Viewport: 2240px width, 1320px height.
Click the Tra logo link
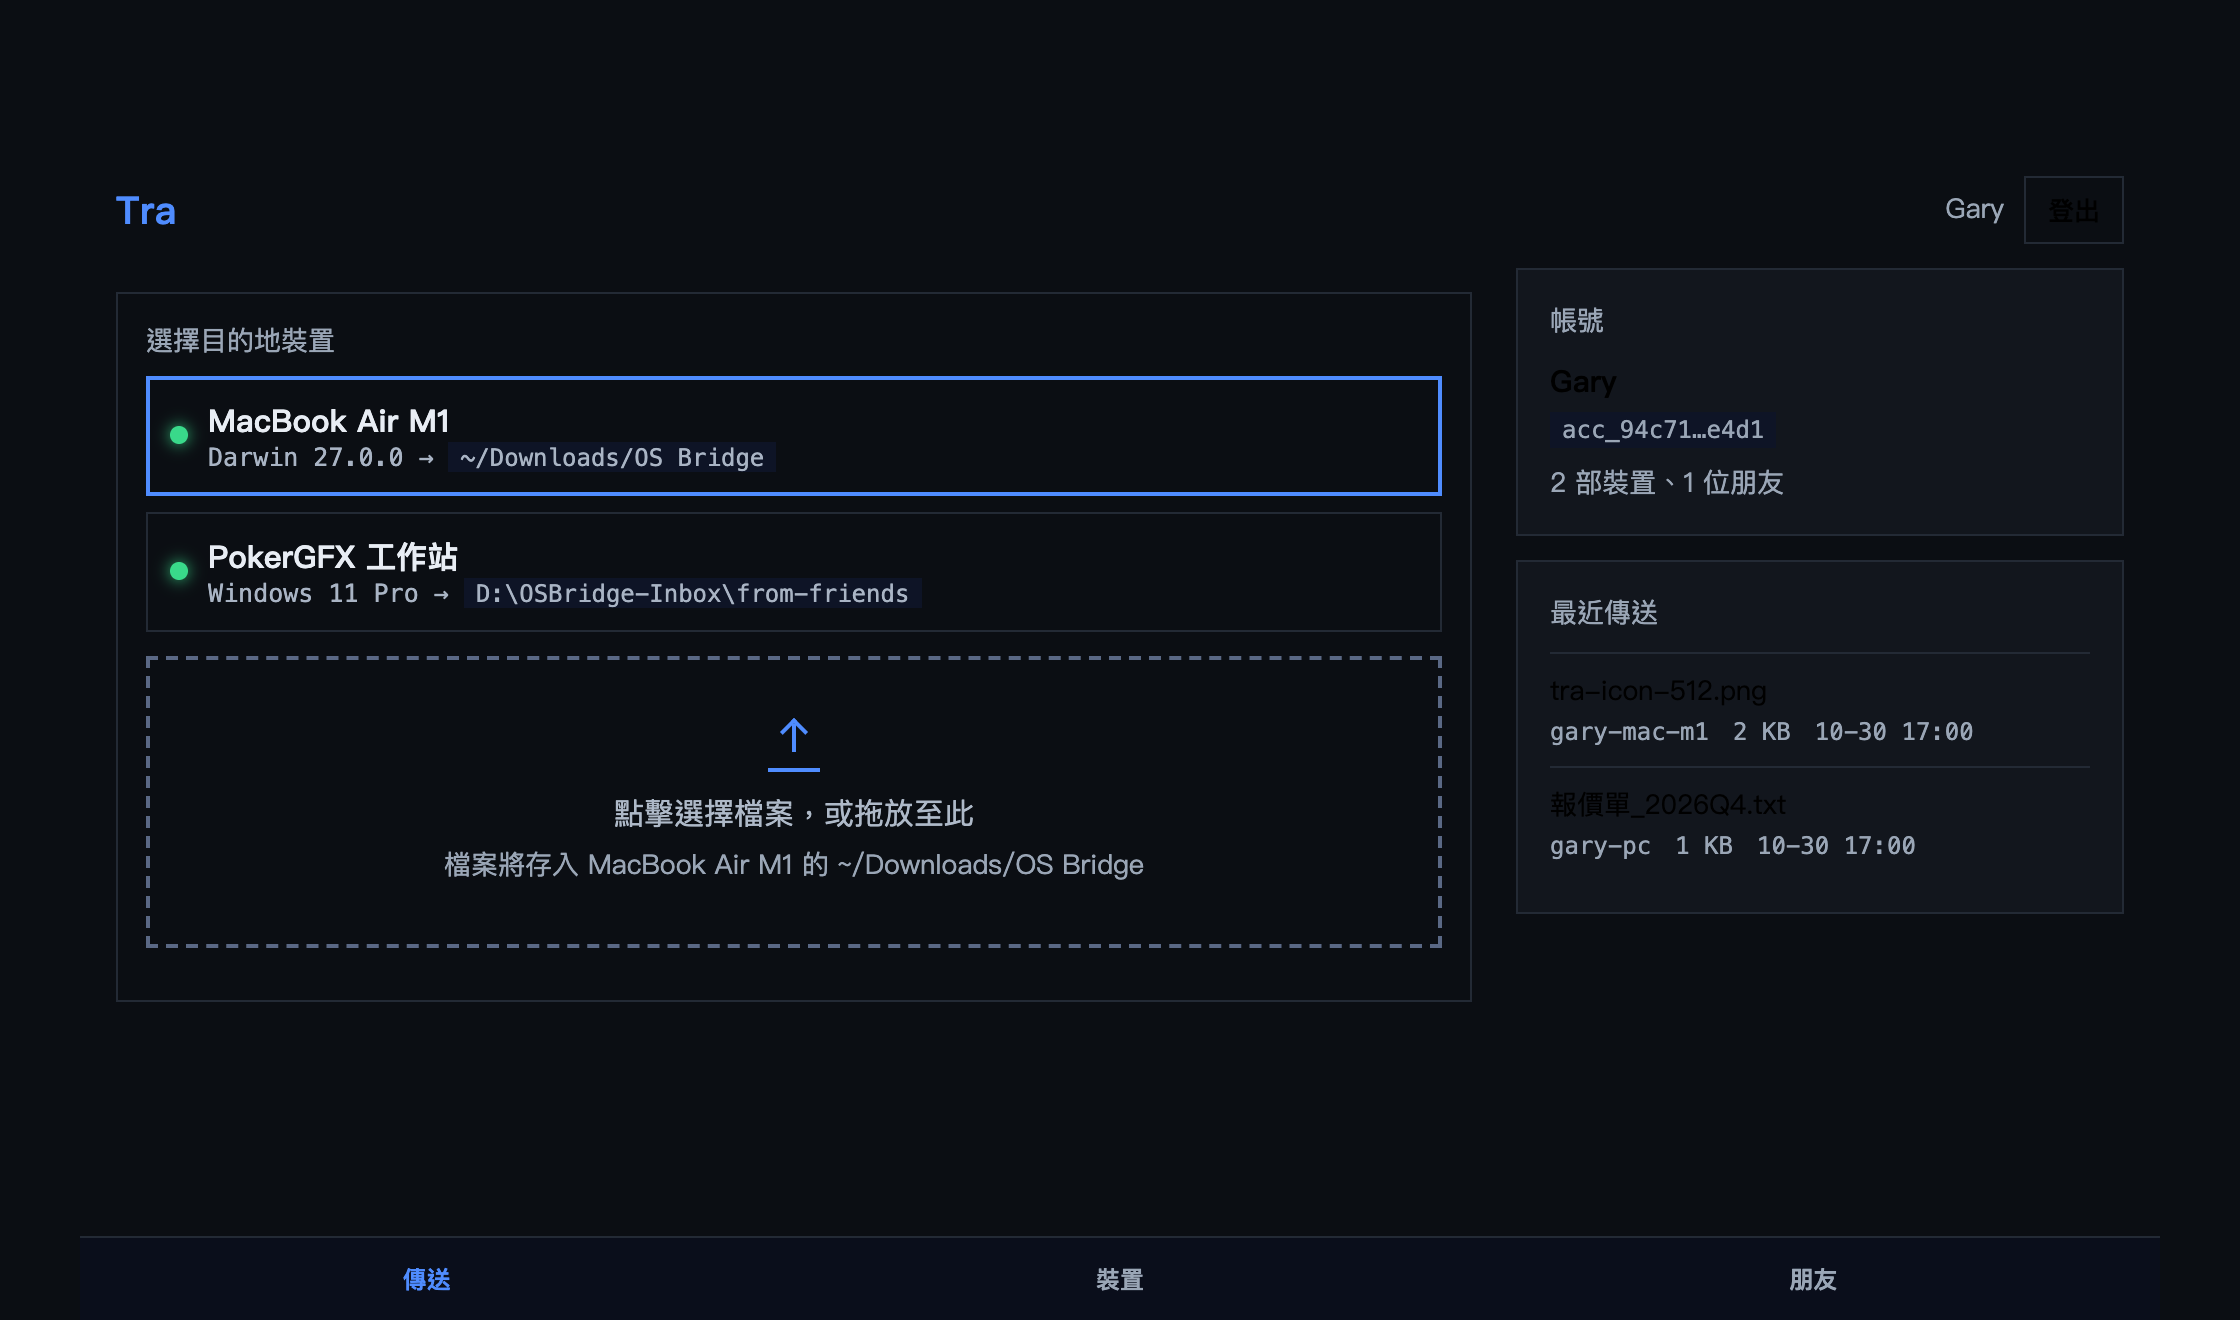146,211
